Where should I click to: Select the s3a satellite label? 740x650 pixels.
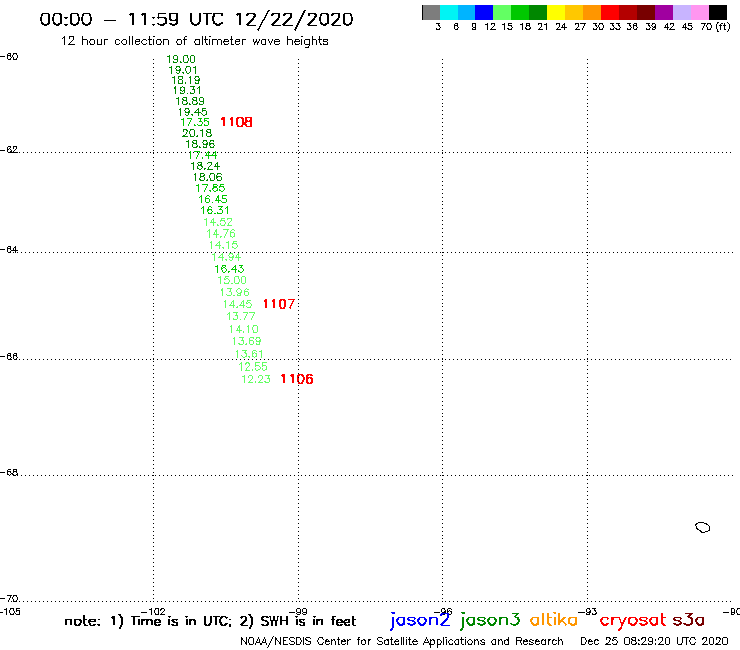tap(689, 620)
